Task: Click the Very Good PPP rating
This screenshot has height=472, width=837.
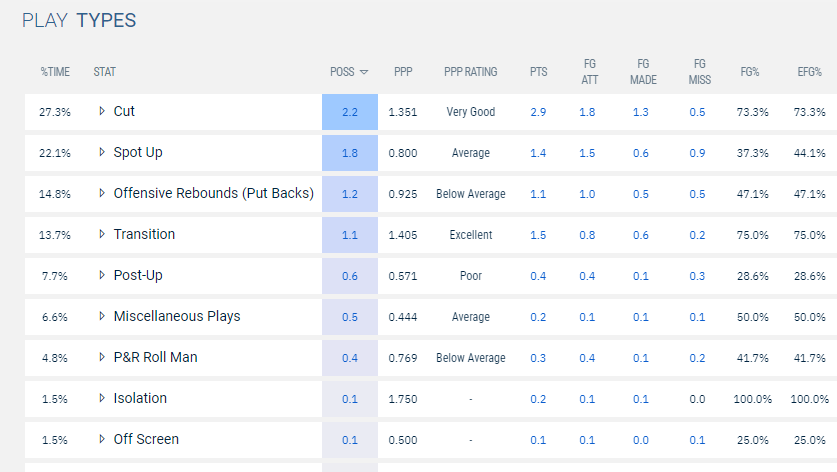Action: (x=471, y=112)
